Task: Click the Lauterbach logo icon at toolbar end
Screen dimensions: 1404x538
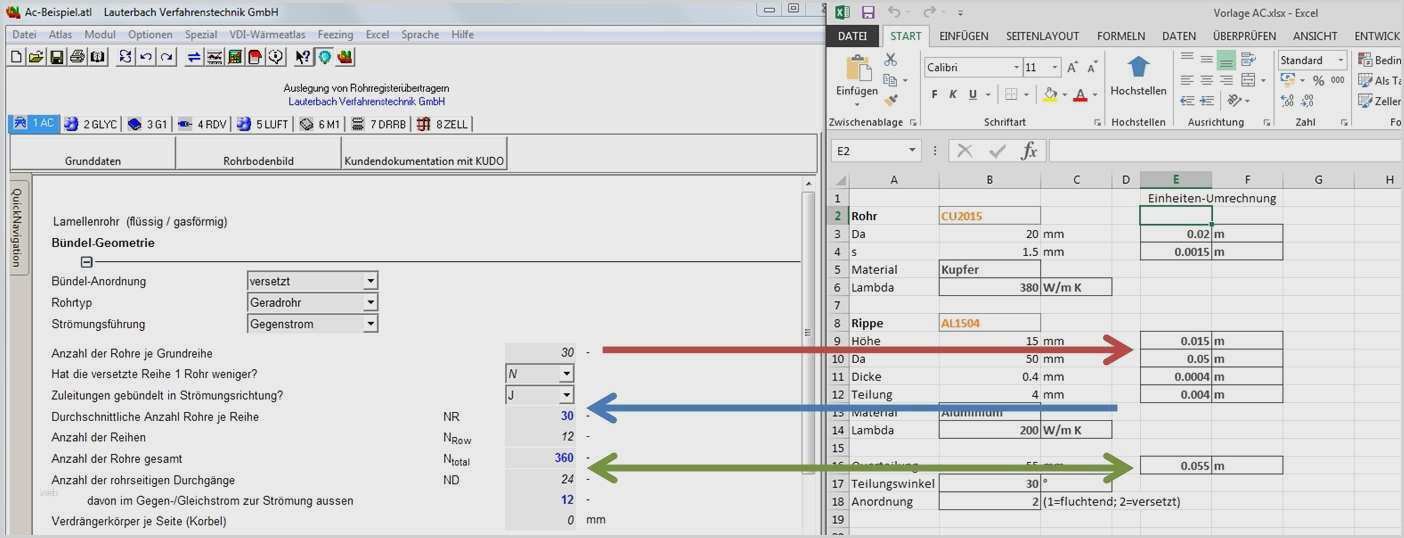Action: tap(345, 57)
